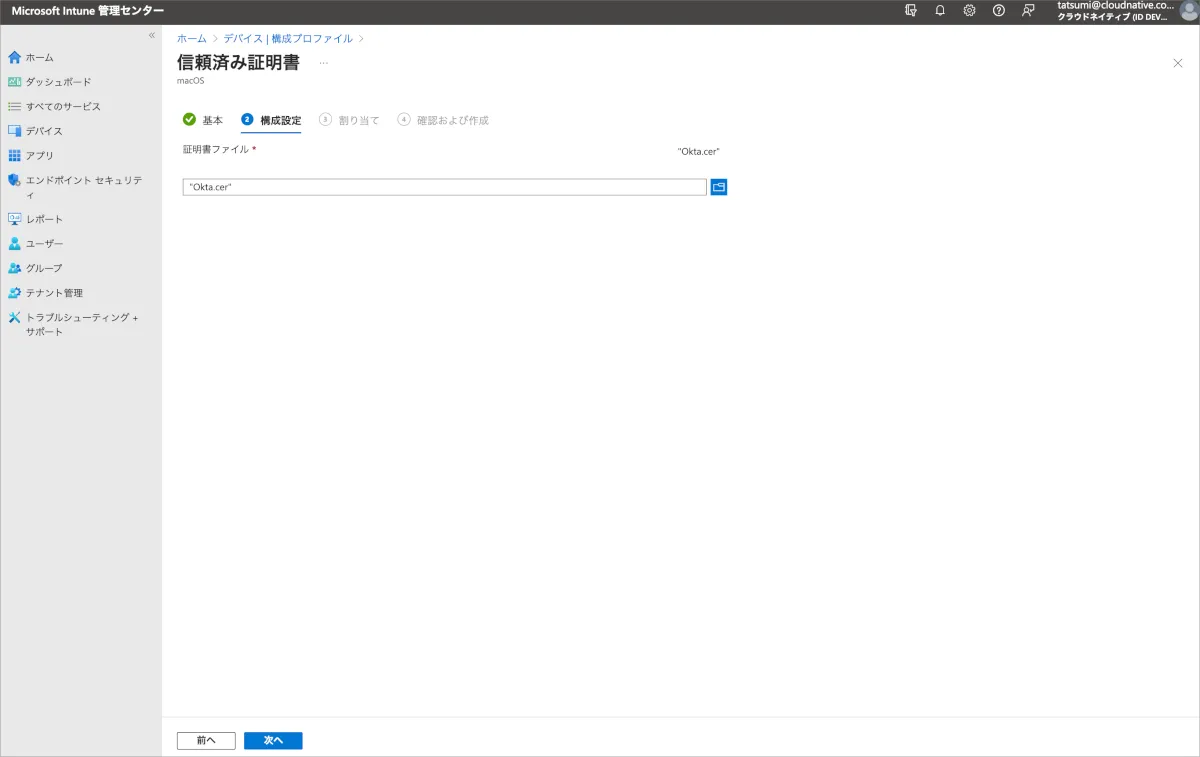Viewport: 1200px width, 757px height.
Task: Open help question mark icon
Action: pyautogui.click(x=998, y=10)
